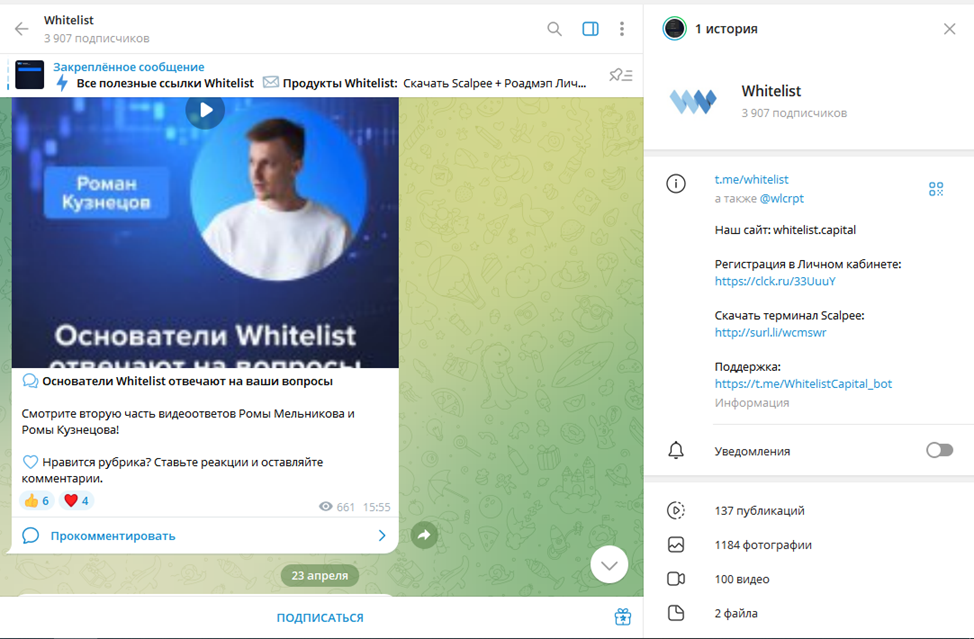Show the channel QR code

[935, 189]
